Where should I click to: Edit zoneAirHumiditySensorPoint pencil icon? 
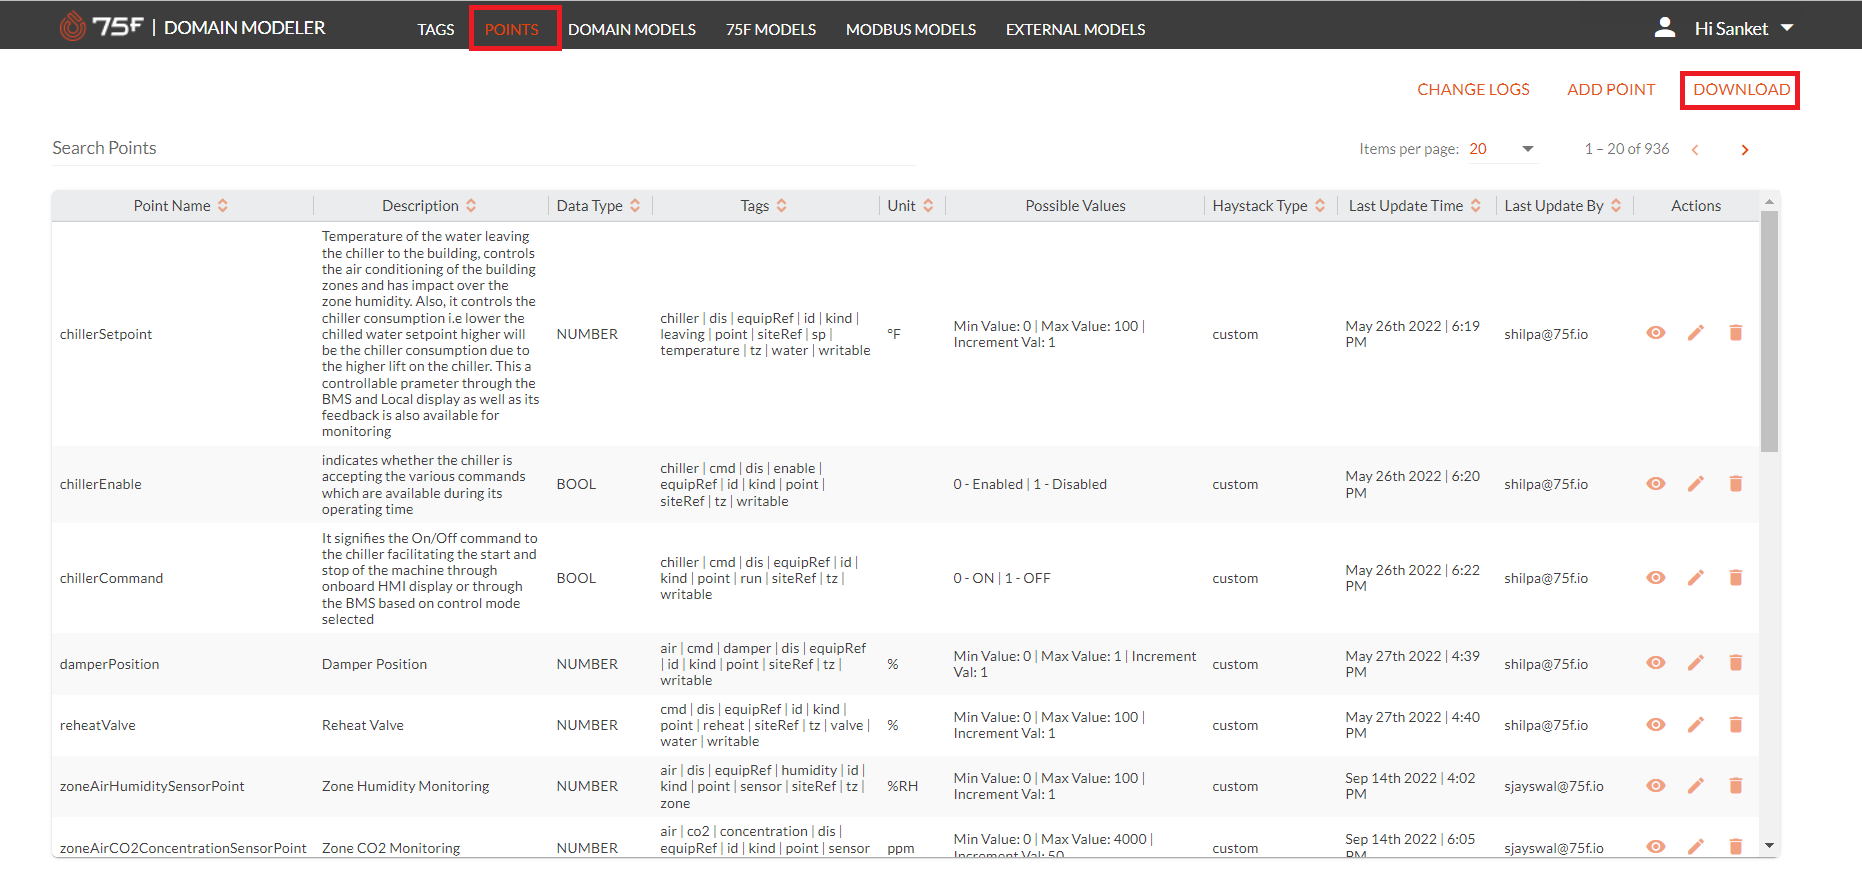click(x=1696, y=786)
